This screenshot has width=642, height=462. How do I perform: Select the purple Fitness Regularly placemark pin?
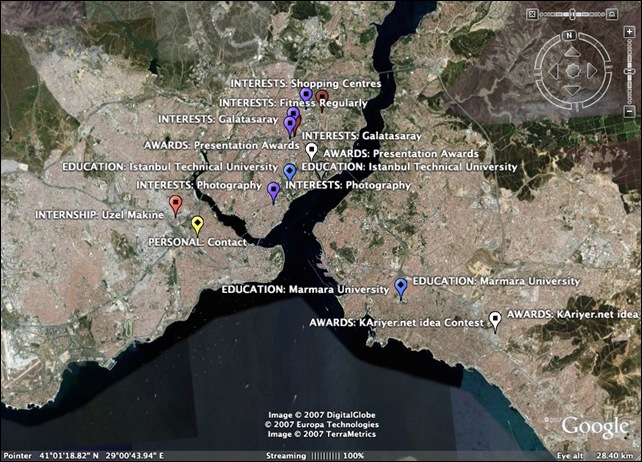coord(294,113)
